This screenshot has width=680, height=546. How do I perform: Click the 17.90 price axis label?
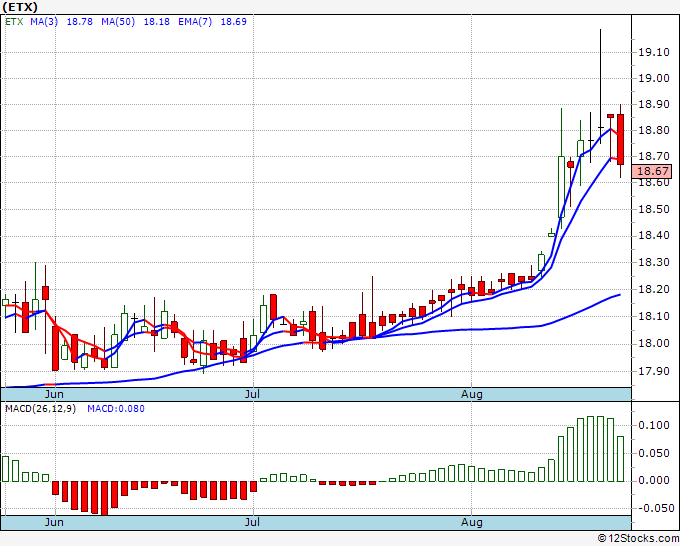654,372
